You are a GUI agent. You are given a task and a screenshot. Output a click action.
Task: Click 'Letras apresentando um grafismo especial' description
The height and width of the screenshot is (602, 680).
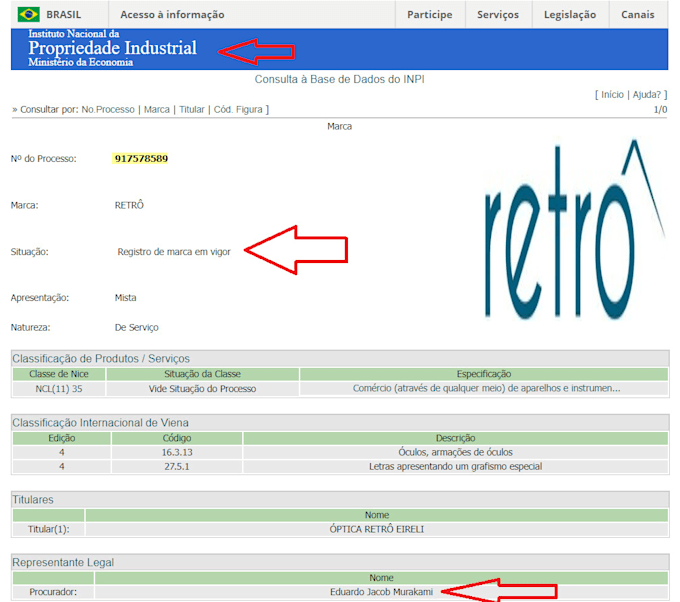pyautogui.click(x=455, y=467)
